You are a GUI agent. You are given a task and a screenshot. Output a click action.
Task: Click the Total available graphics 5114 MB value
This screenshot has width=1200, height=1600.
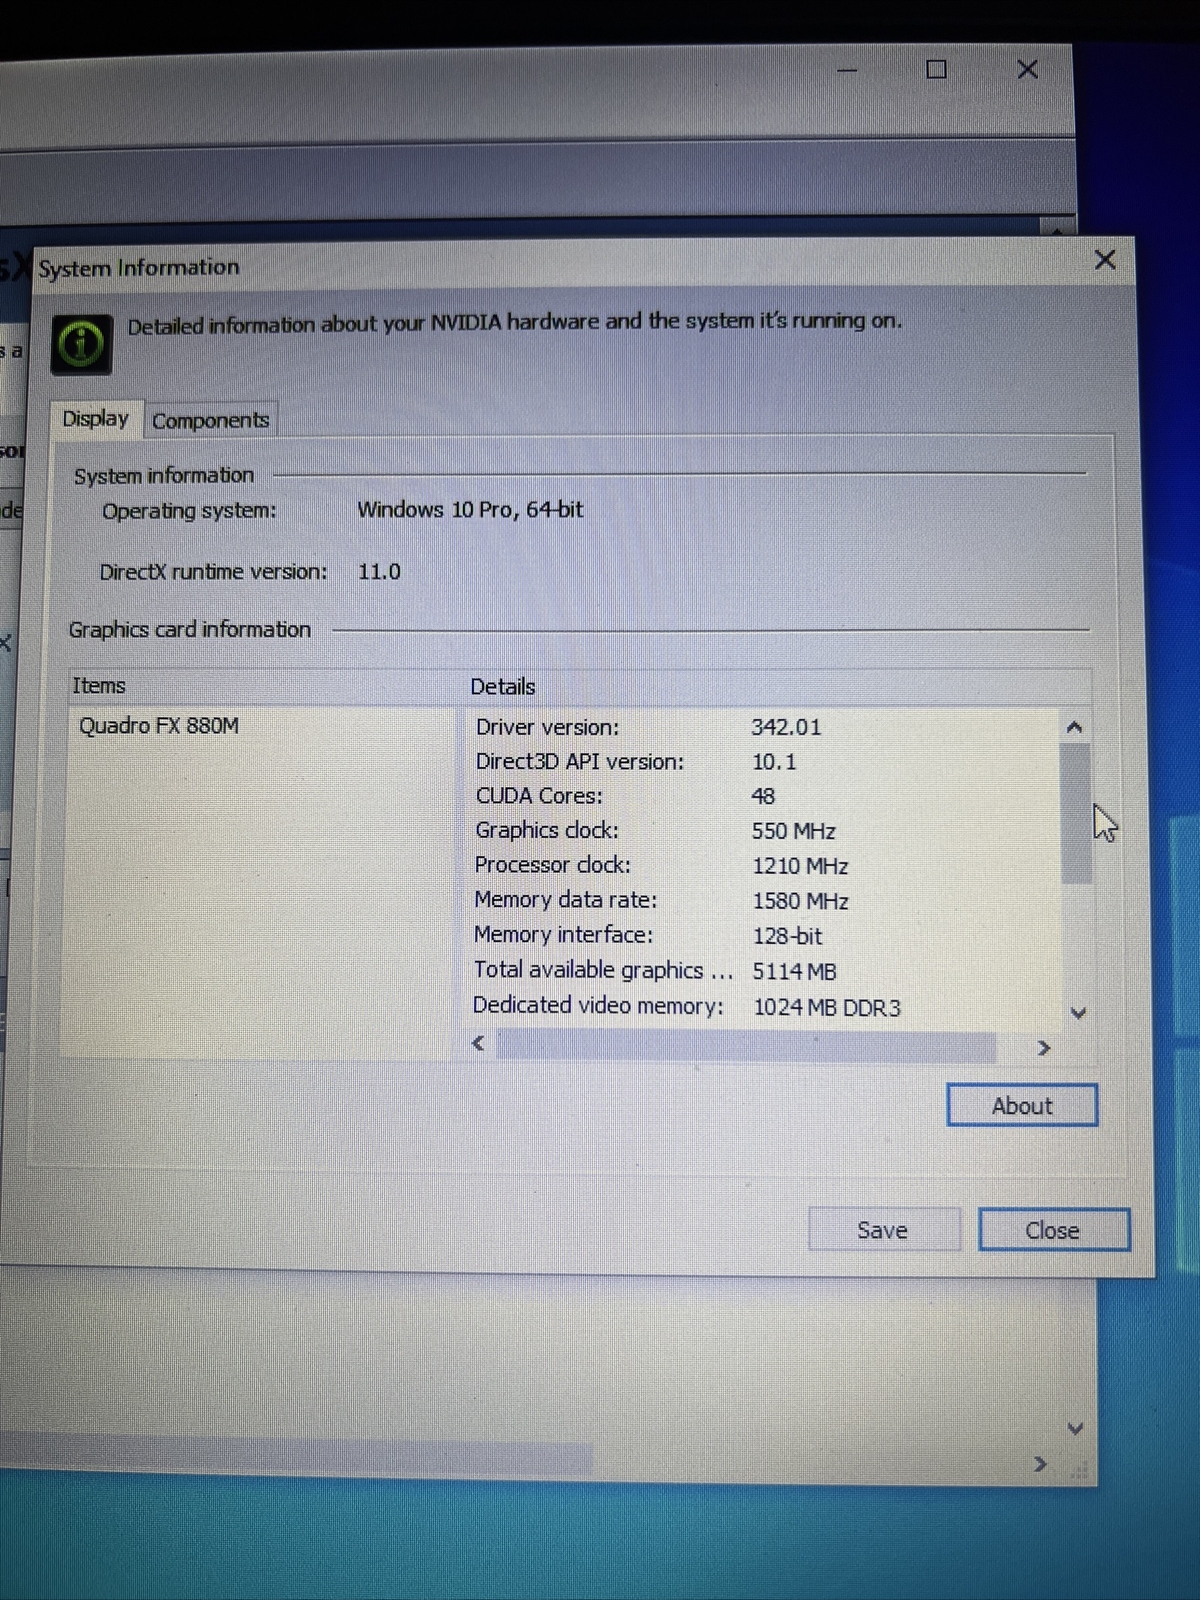pos(795,971)
